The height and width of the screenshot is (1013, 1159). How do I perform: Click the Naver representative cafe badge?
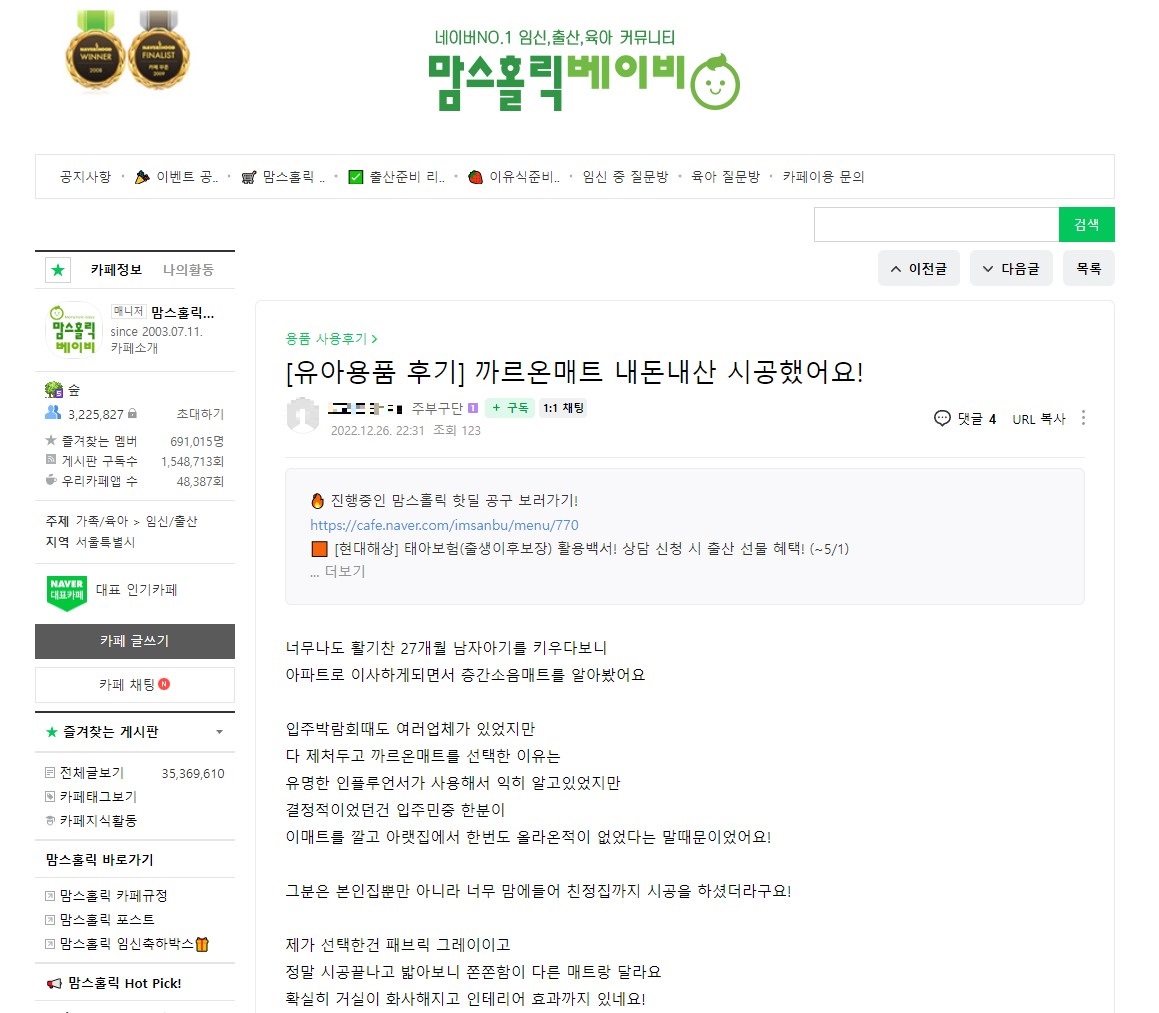pos(67,593)
